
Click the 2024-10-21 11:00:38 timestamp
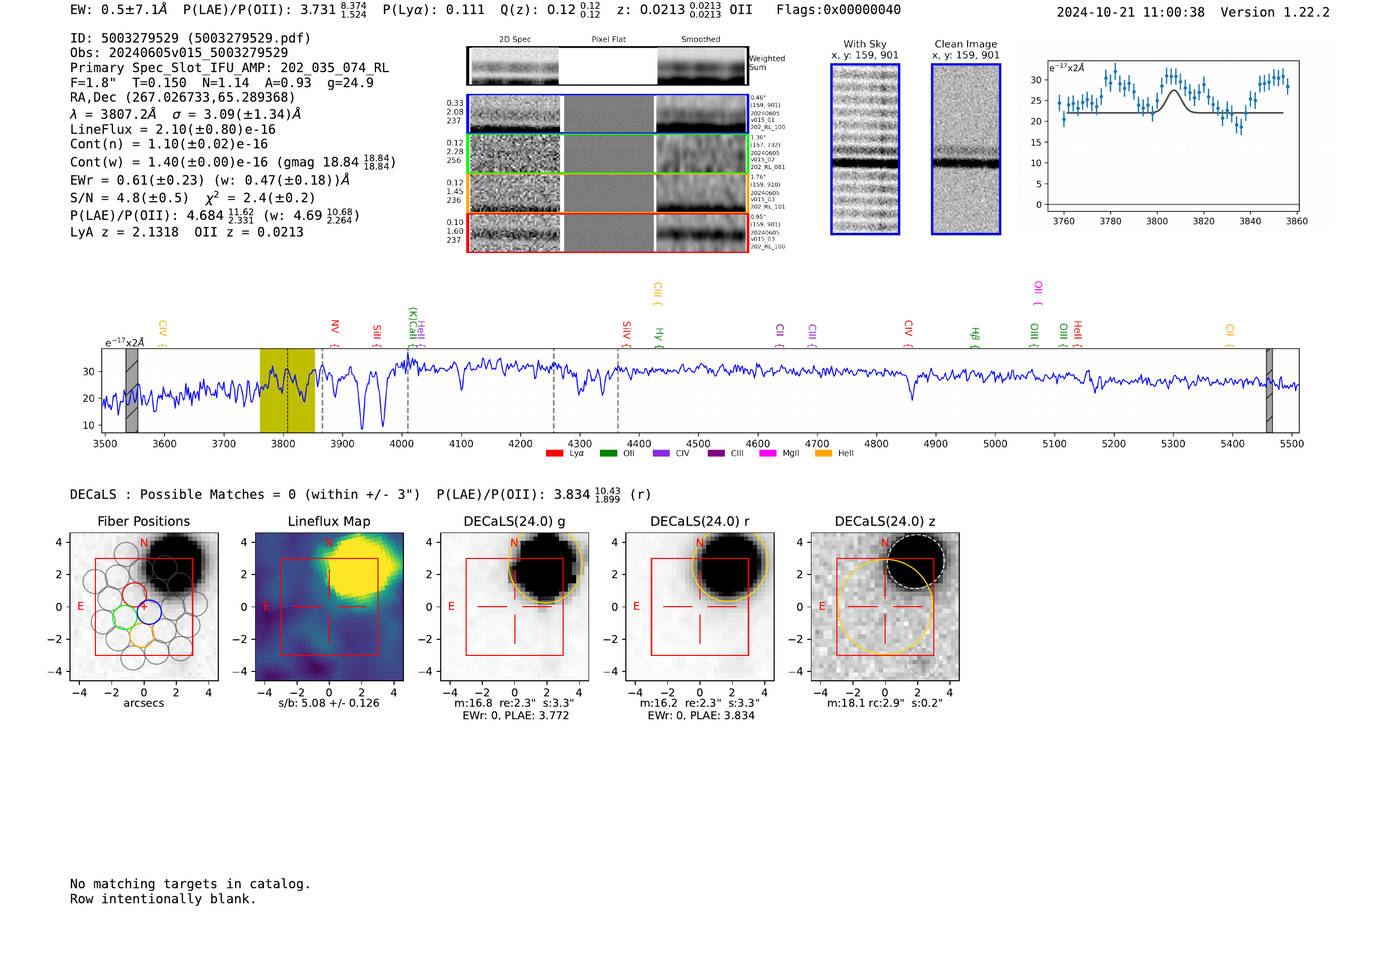(1130, 13)
